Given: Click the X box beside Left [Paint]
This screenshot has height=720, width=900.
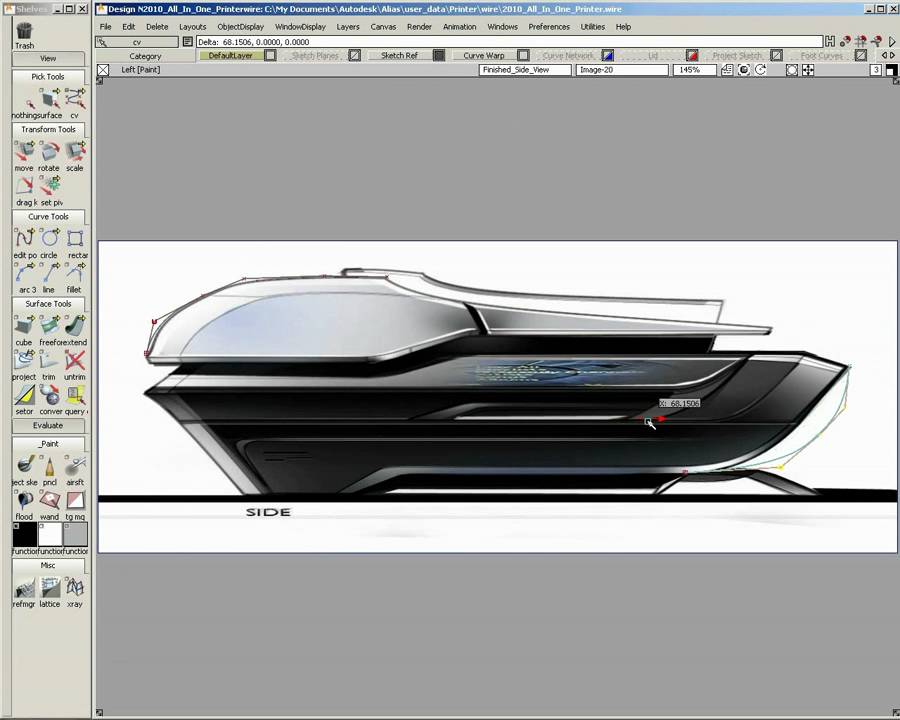Looking at the screenshot, I should click(103, 70).
